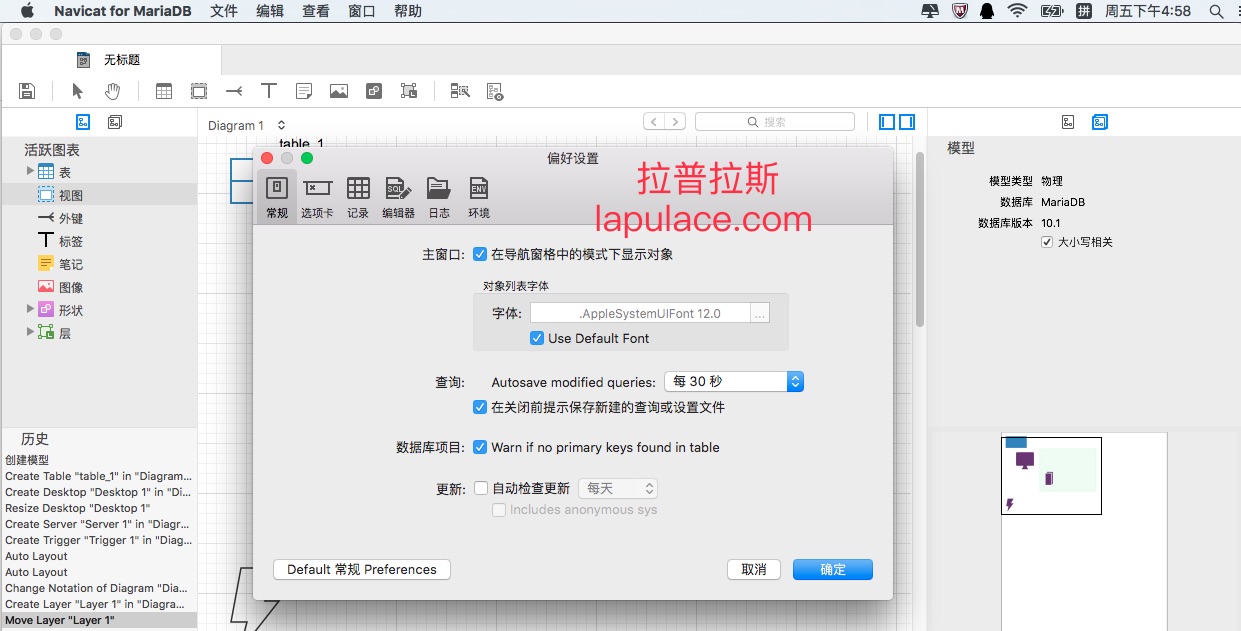Toggle the right sidebar panel visibility
The image size is (1241, 631).
point(907,122)
